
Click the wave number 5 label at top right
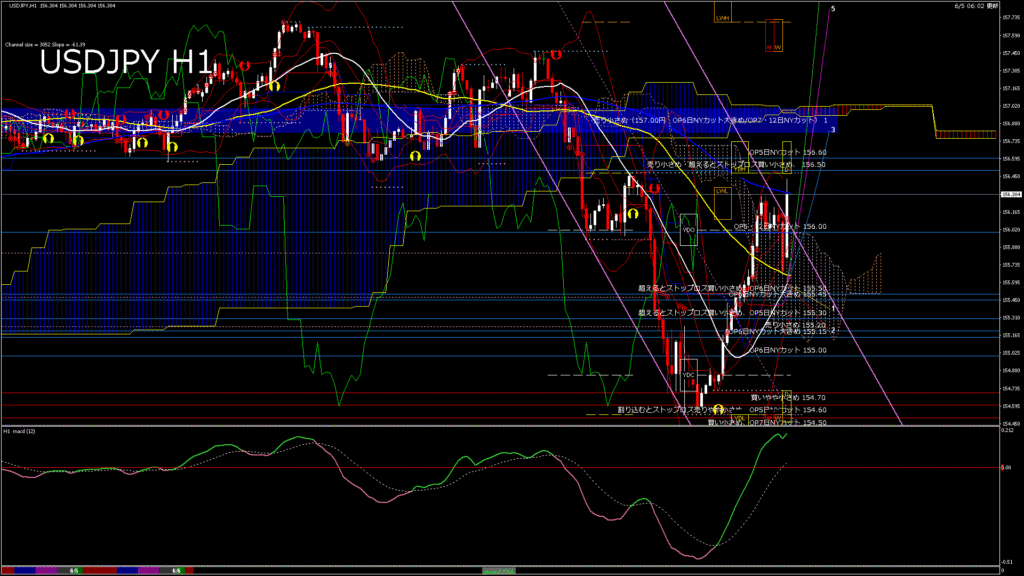(x=834, y=7)
